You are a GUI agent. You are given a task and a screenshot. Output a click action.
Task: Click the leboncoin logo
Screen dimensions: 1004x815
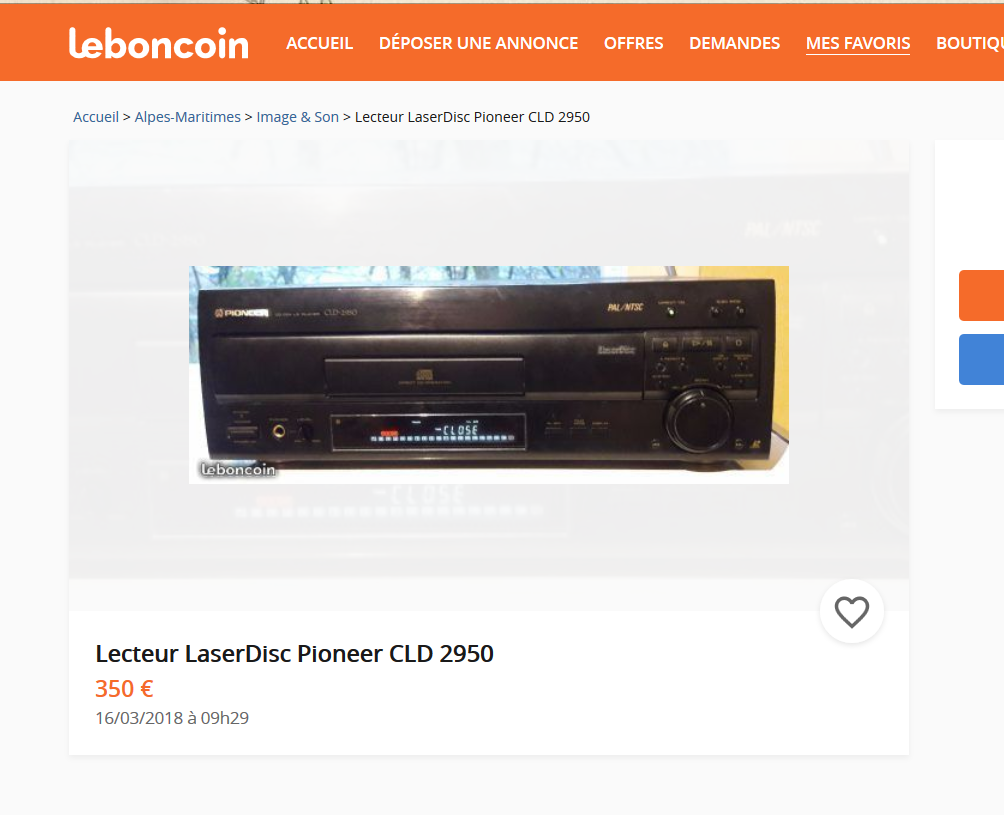[158, 44]
